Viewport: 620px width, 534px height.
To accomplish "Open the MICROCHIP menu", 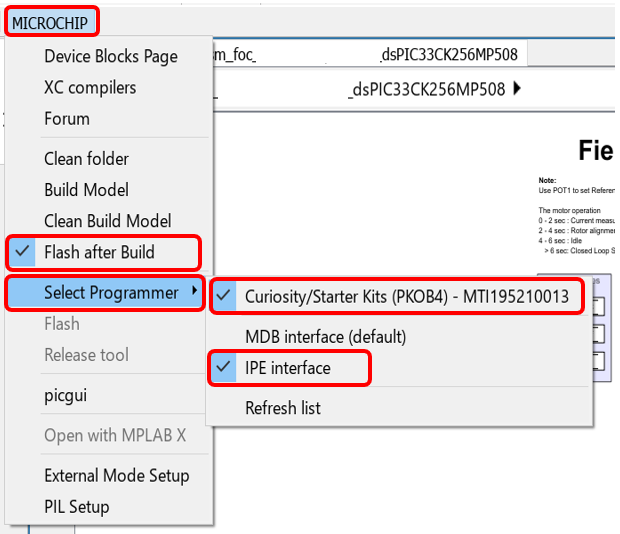I will [51, 22].
